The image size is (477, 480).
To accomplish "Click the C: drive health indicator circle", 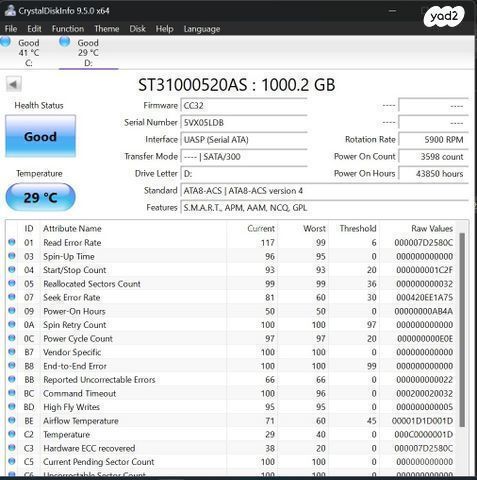I will (x=5, y=42).
